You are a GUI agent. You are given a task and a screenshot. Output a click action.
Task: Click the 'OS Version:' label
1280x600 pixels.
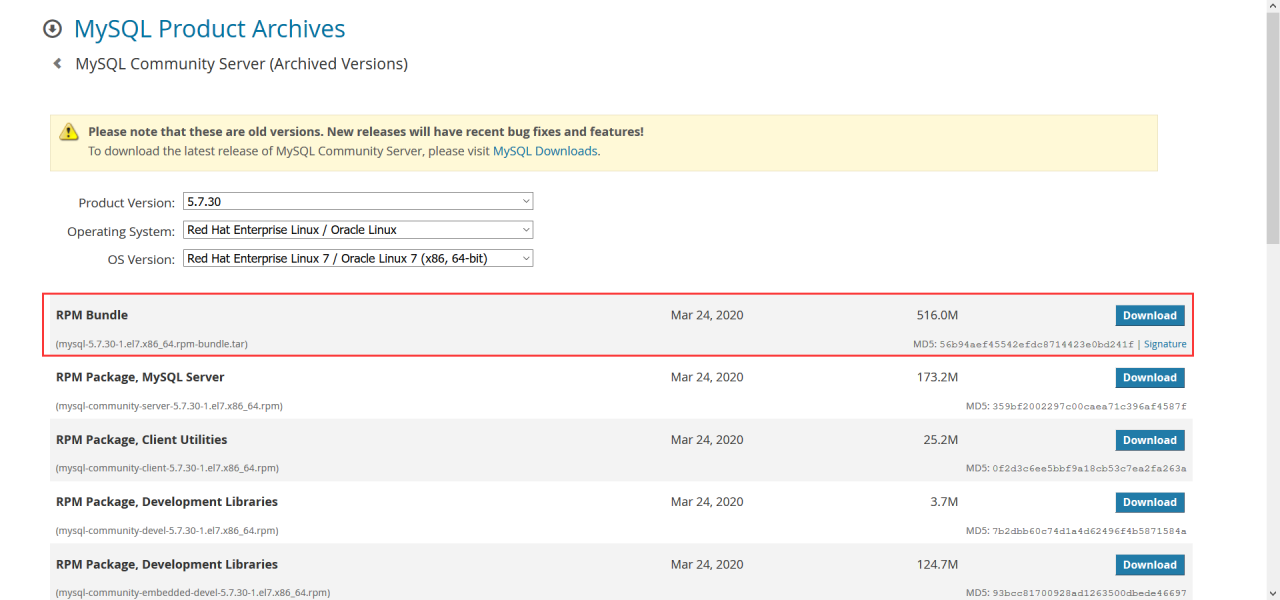tap(141, 259)
